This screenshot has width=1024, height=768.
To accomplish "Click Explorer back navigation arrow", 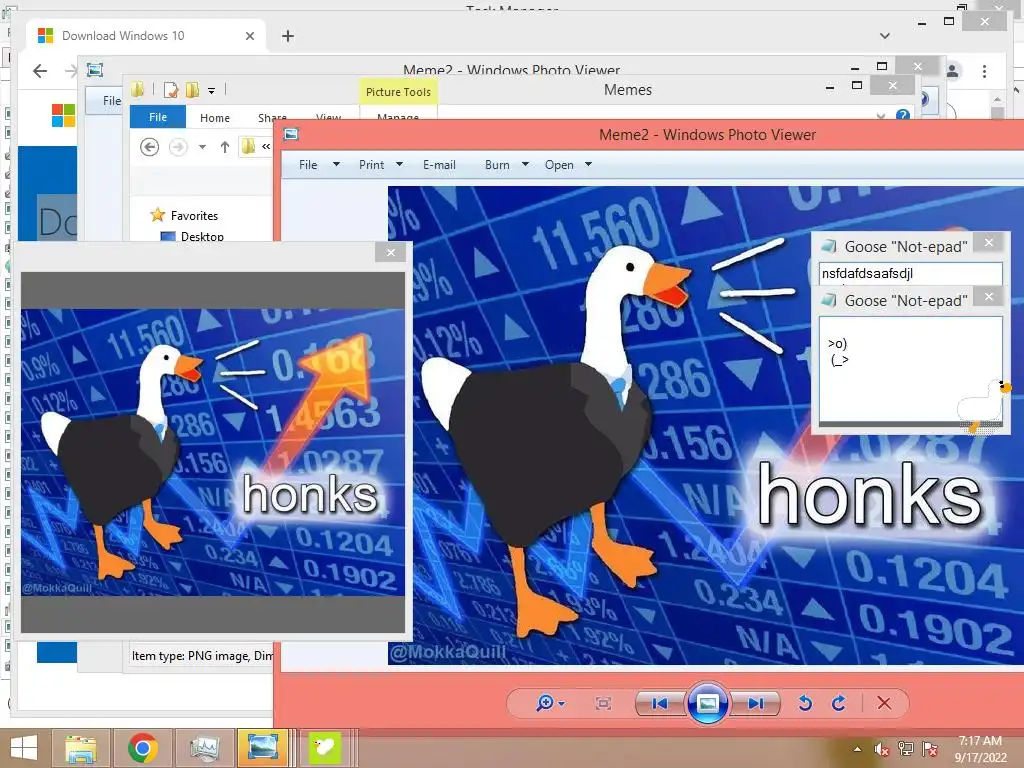I will (150, 147).
